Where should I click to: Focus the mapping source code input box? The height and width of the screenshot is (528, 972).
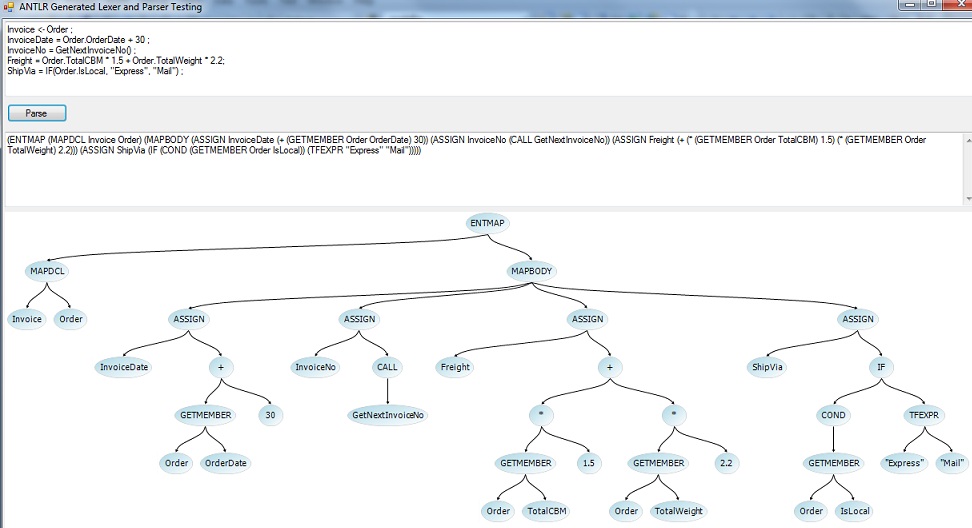click(487, 59)
